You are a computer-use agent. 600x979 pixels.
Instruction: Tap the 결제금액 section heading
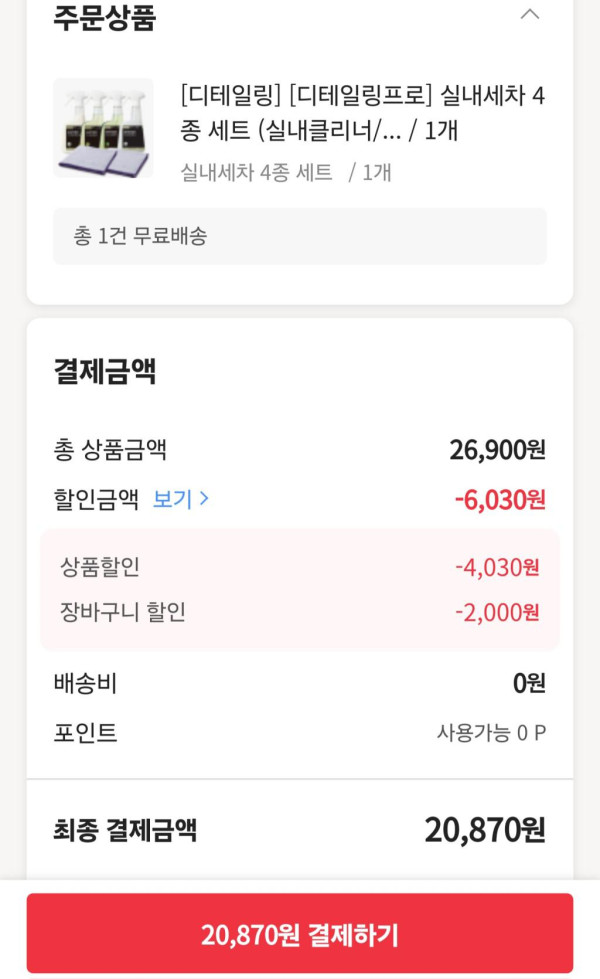pos(105,372)
